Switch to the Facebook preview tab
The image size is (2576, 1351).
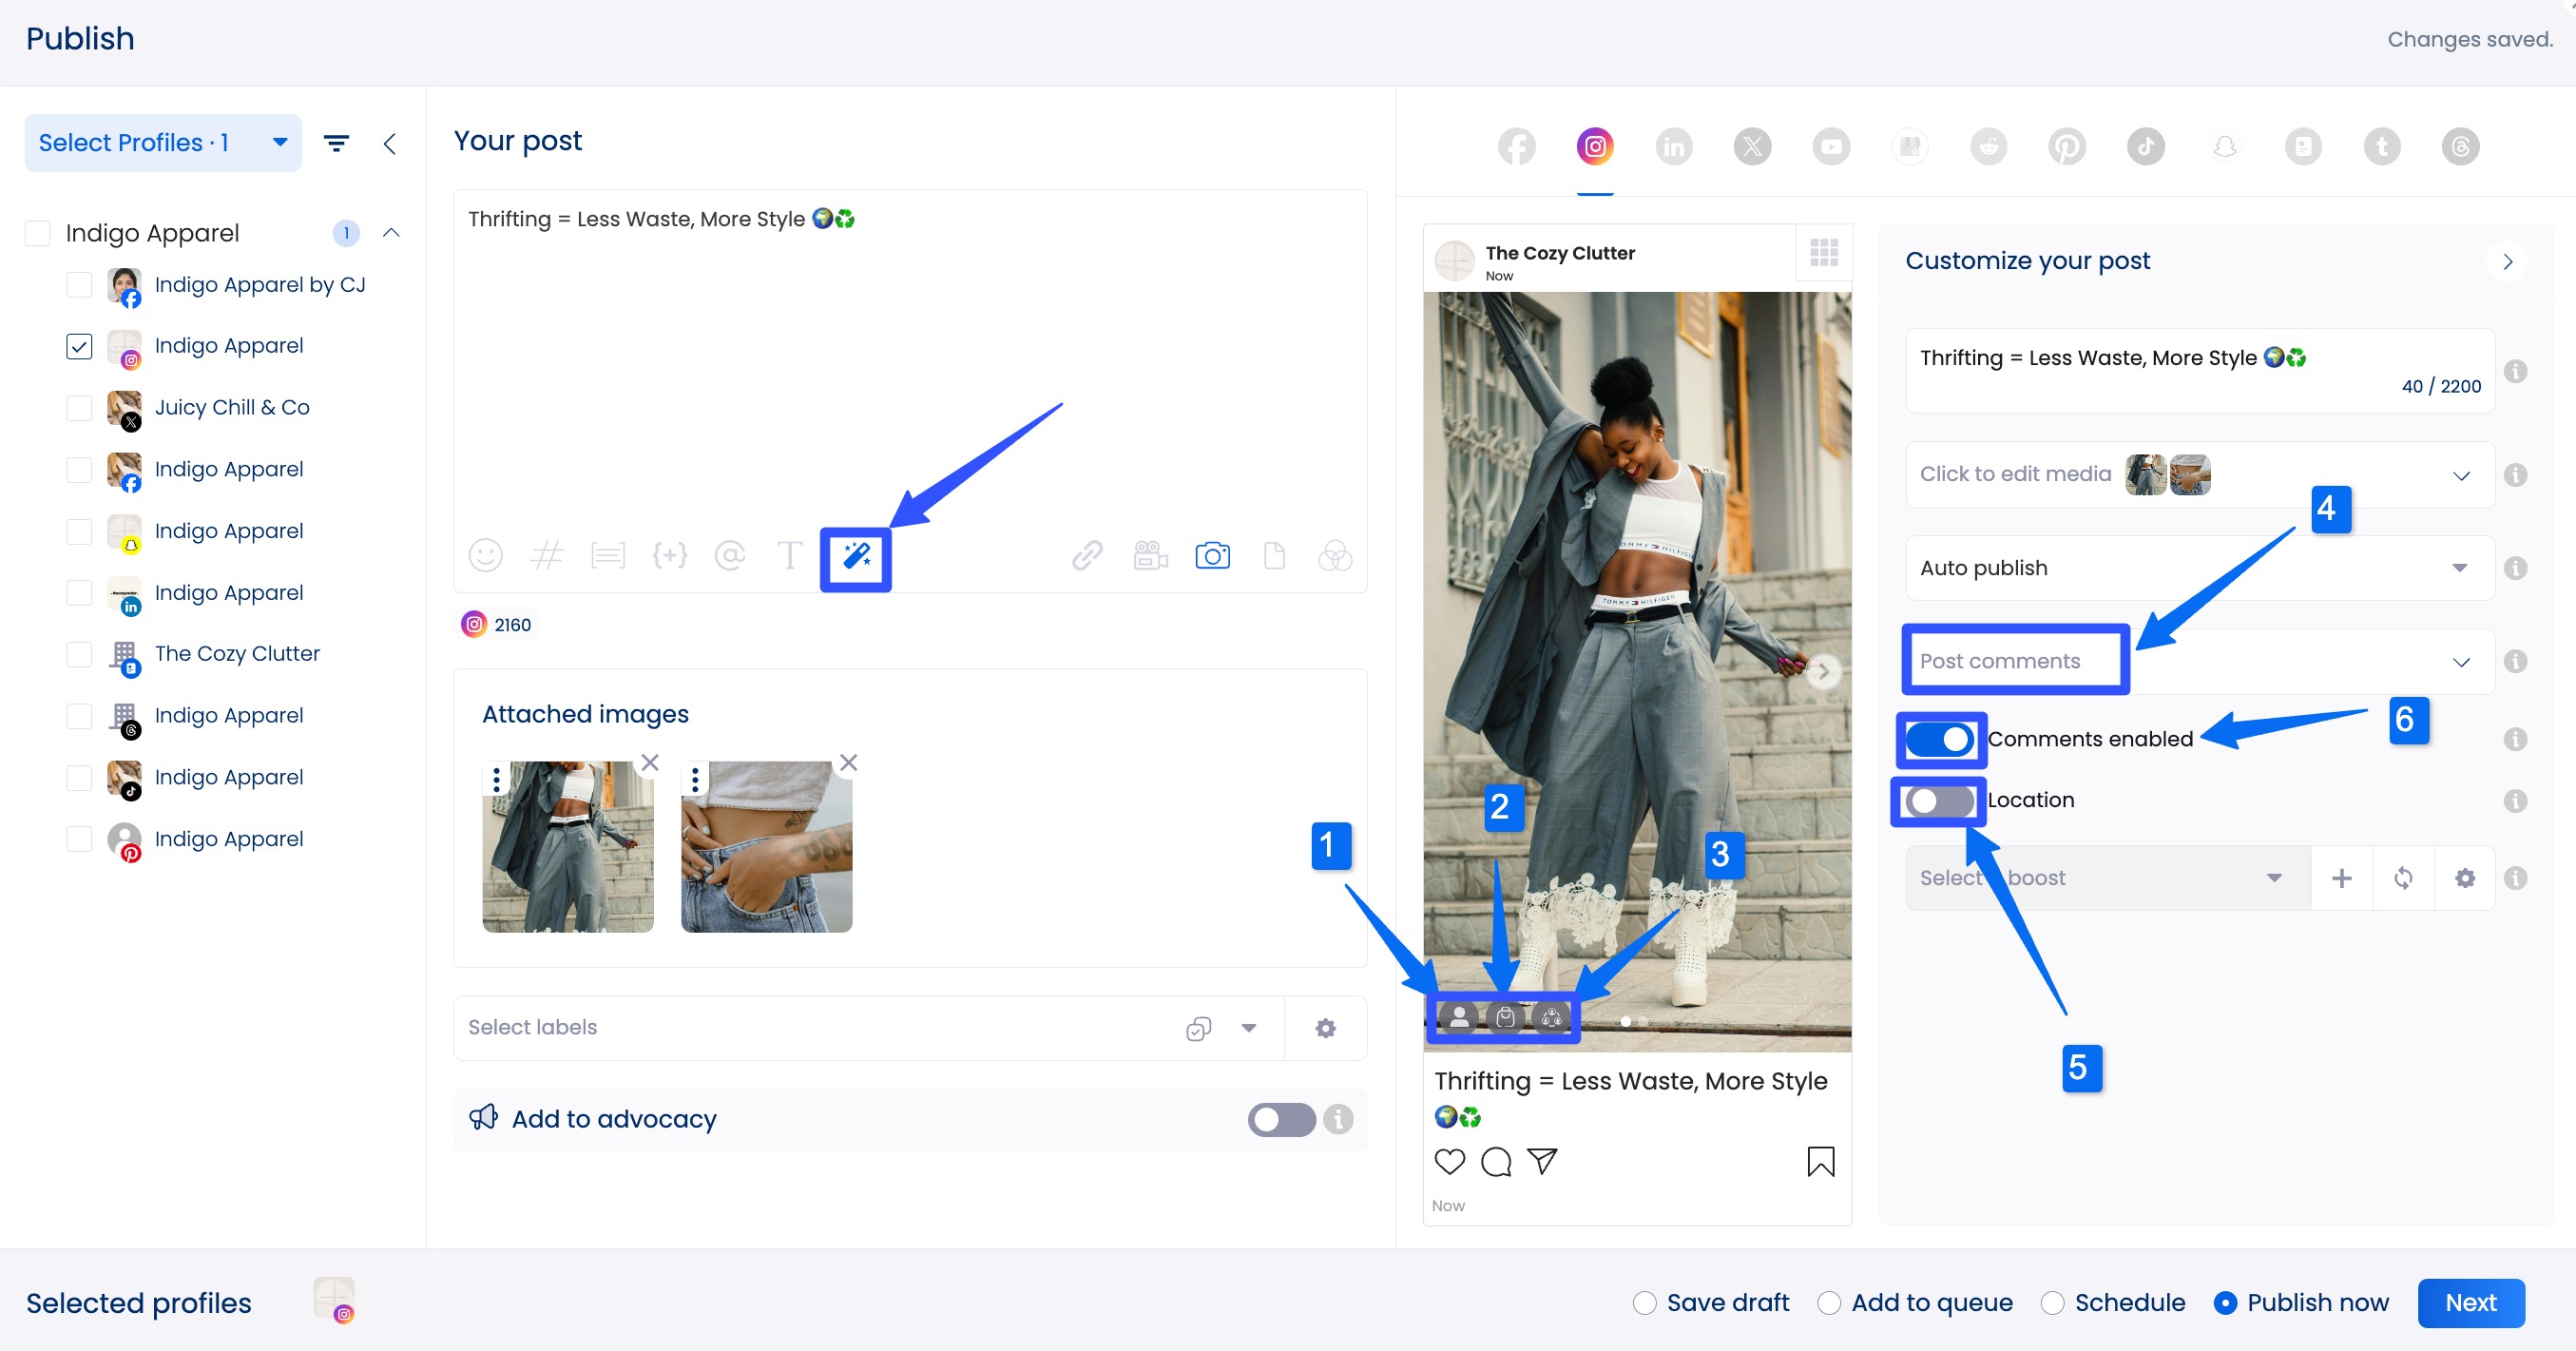tap(1516, 147)
